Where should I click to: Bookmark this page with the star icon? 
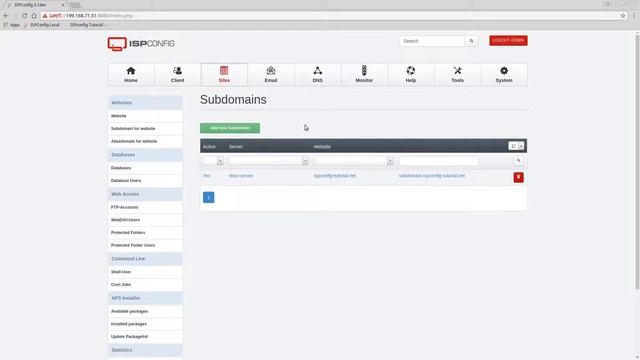(x=623, y=16)
